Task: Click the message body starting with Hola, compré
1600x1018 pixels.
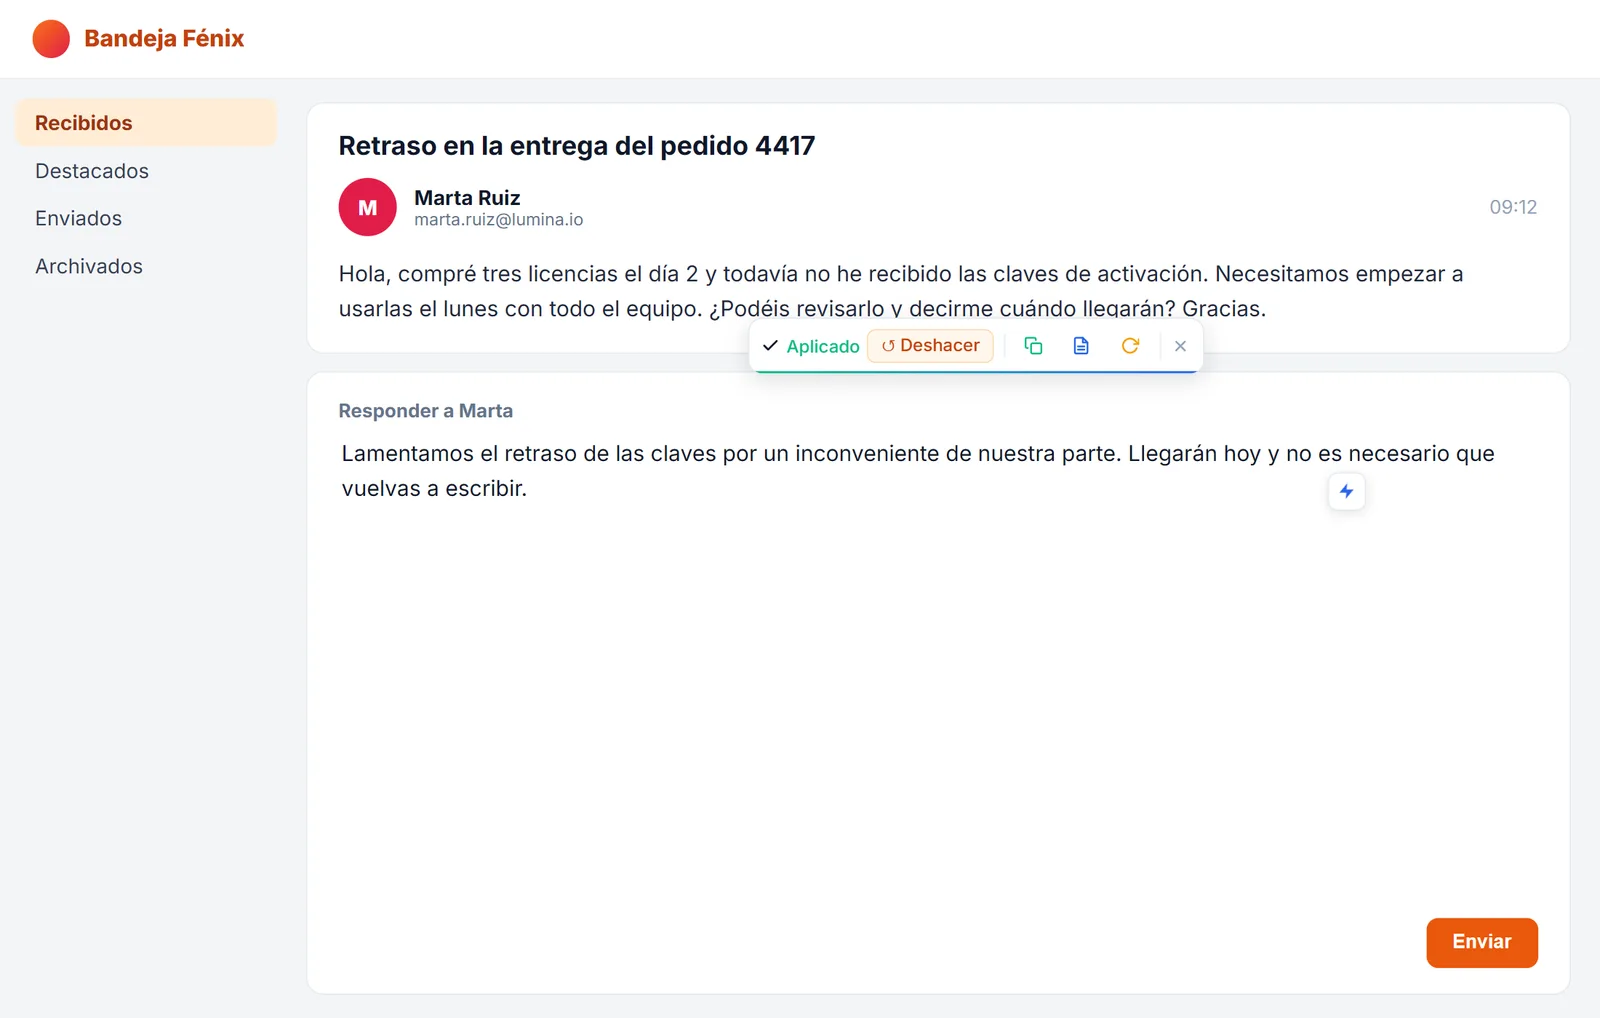Action: (901, 291)
